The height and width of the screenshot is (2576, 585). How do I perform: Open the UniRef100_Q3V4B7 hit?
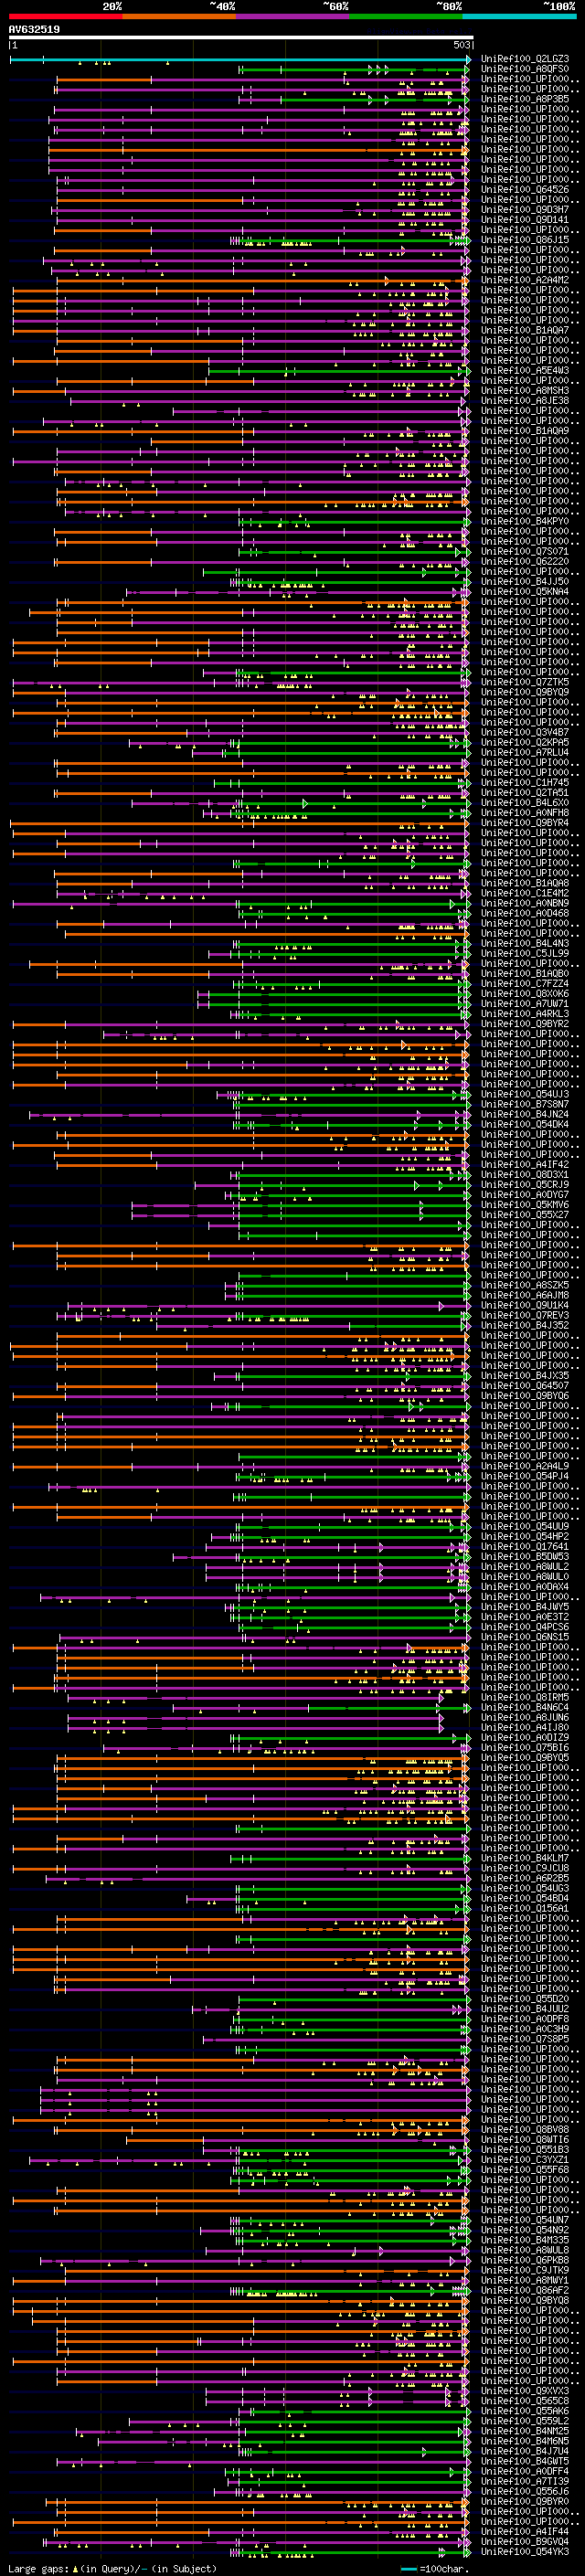pyautogui.click(x=524, y=732)
